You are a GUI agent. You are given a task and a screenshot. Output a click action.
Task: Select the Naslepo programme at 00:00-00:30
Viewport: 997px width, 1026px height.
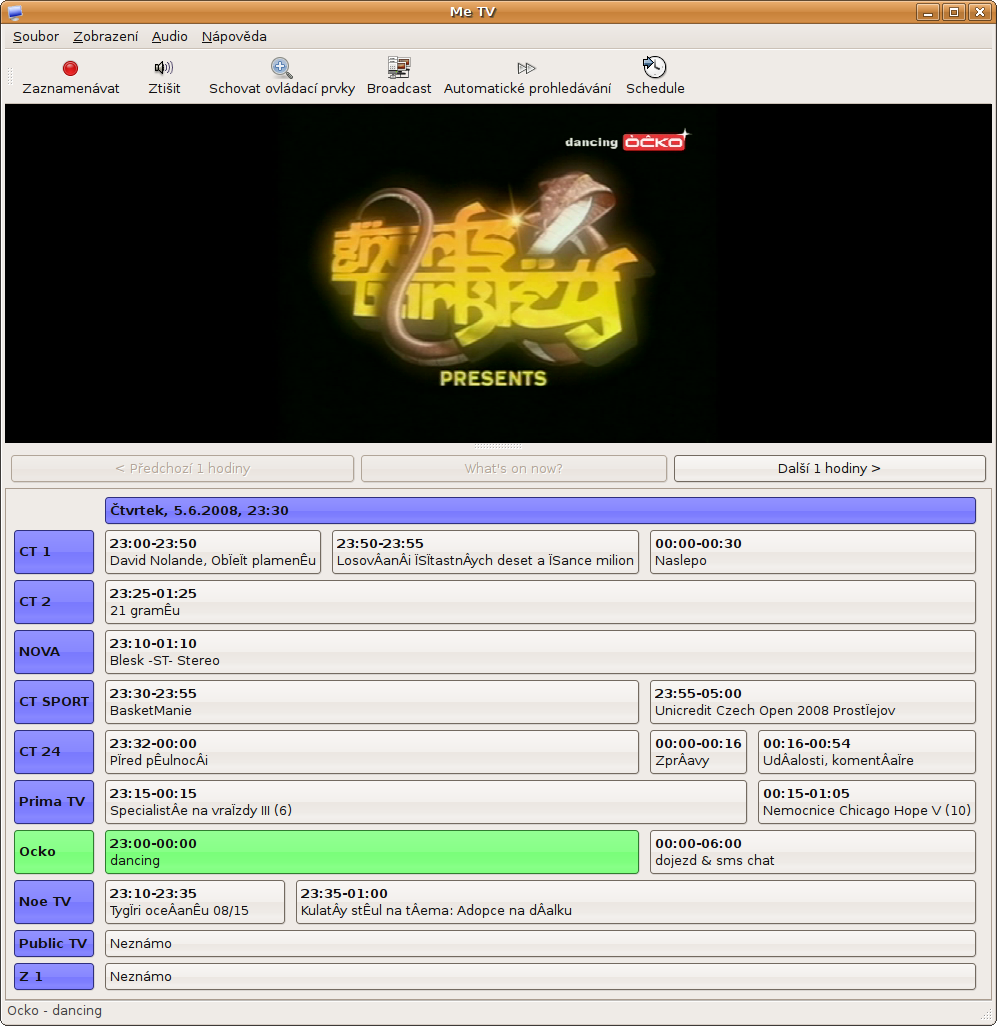point(813,552)
